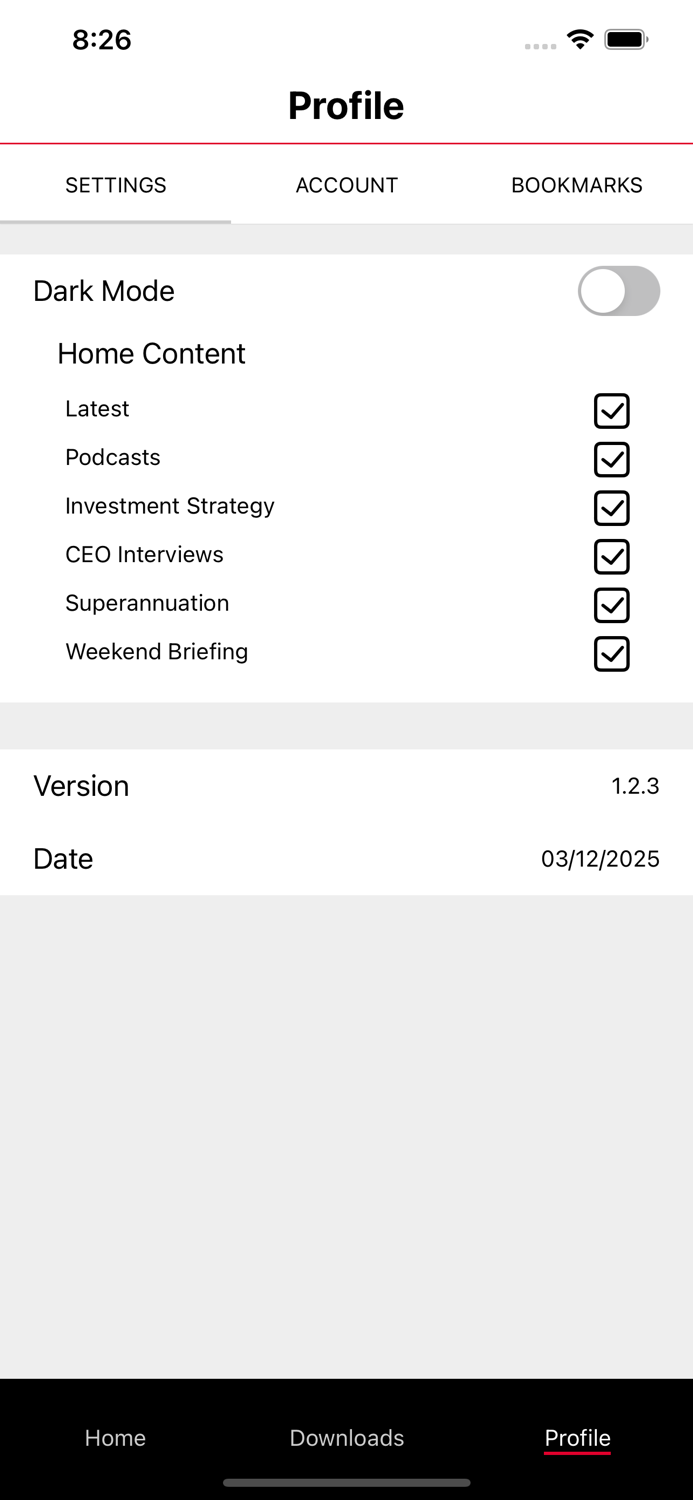Toggle the Dark Mode switch on
Screen dimensions: 693x1500
coord(618,290)
